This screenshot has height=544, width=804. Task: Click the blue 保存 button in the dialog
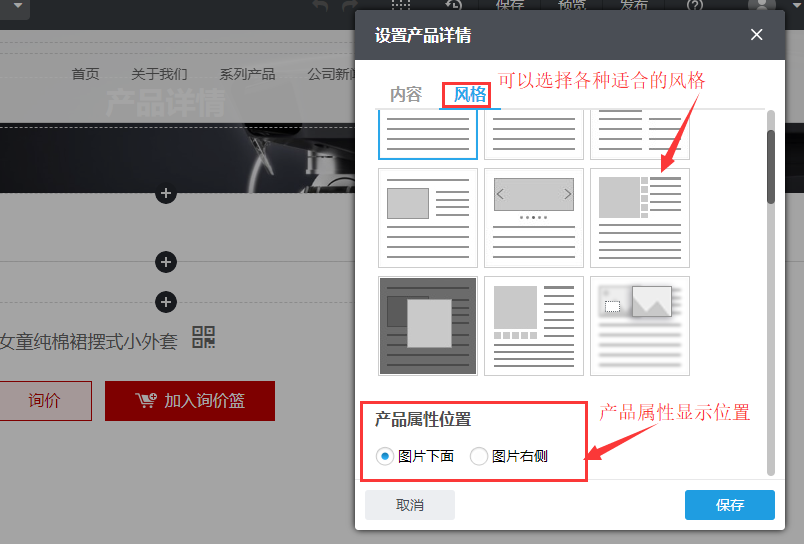(x=730, y=505)
